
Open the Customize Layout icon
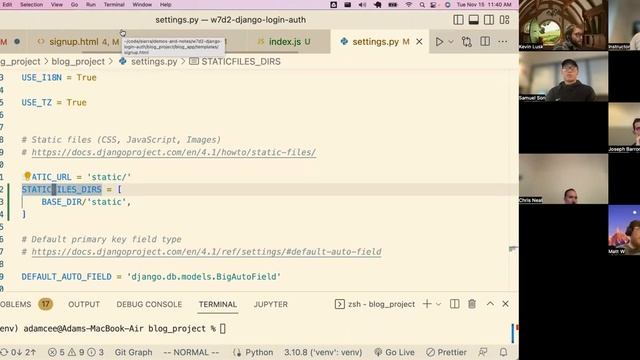(x=504, y=20)
